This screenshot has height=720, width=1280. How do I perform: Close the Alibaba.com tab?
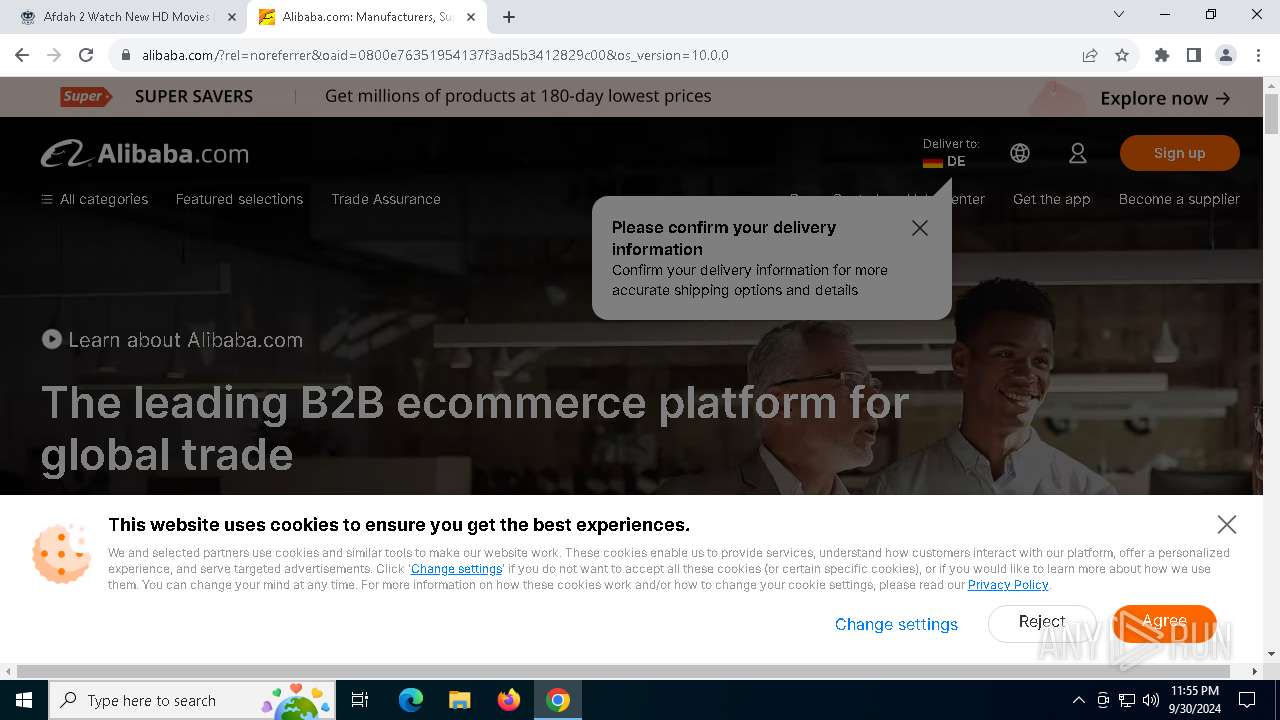471,17
